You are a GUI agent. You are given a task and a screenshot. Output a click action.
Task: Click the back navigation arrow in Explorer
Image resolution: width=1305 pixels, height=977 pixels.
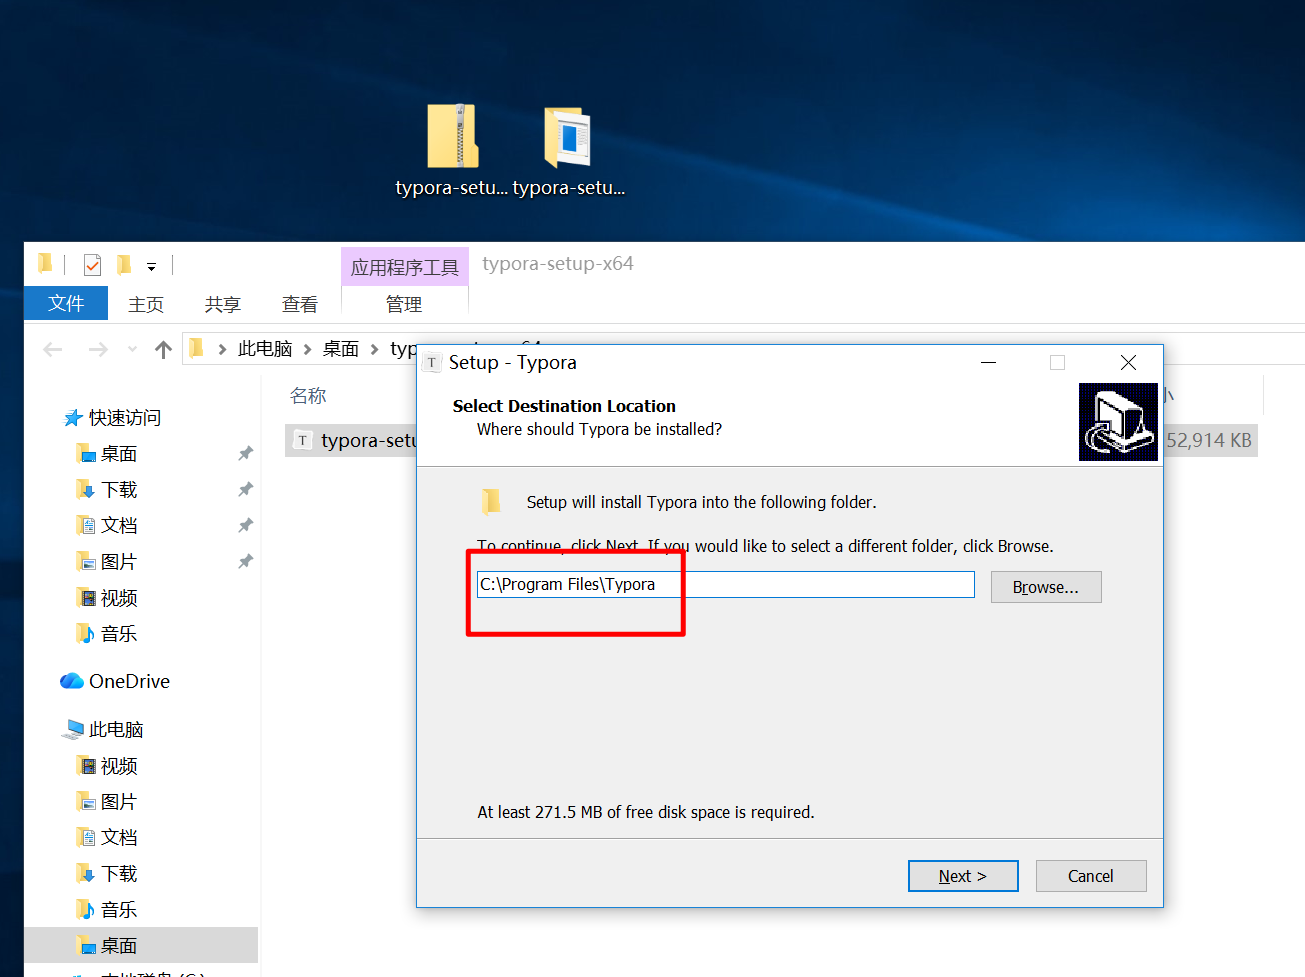[x=53, y=349]
